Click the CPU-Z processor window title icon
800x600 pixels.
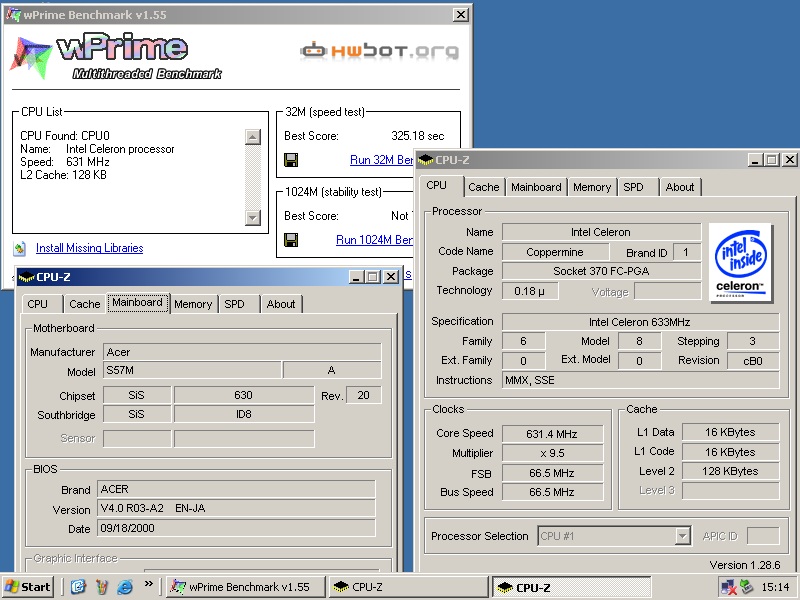click(425, 160)
